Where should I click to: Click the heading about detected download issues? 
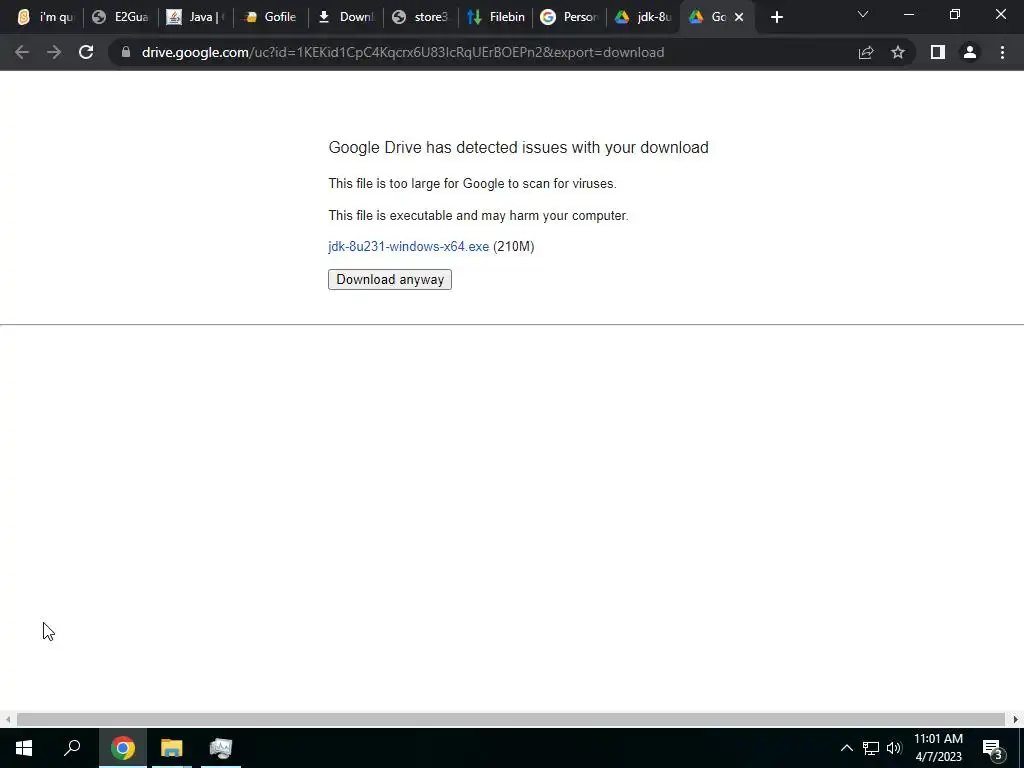pos(519,148)
